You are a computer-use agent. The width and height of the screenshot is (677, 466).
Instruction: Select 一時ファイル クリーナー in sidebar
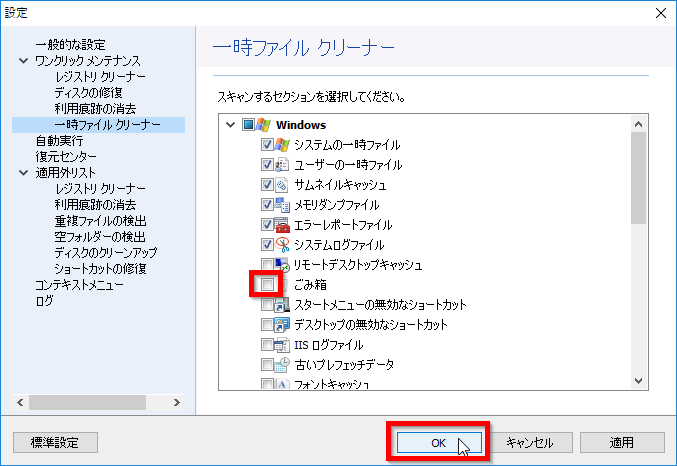pos(98,125)
